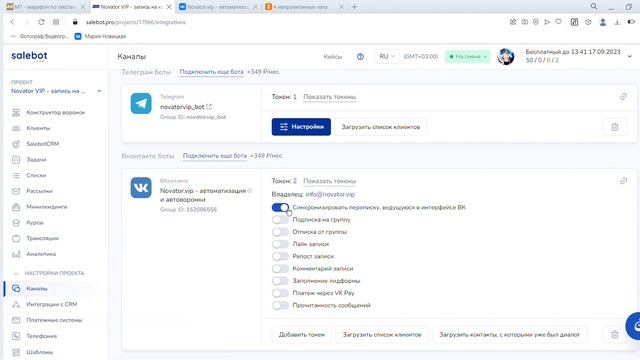Click Показать токены for Telegram

tap(329, 97)
